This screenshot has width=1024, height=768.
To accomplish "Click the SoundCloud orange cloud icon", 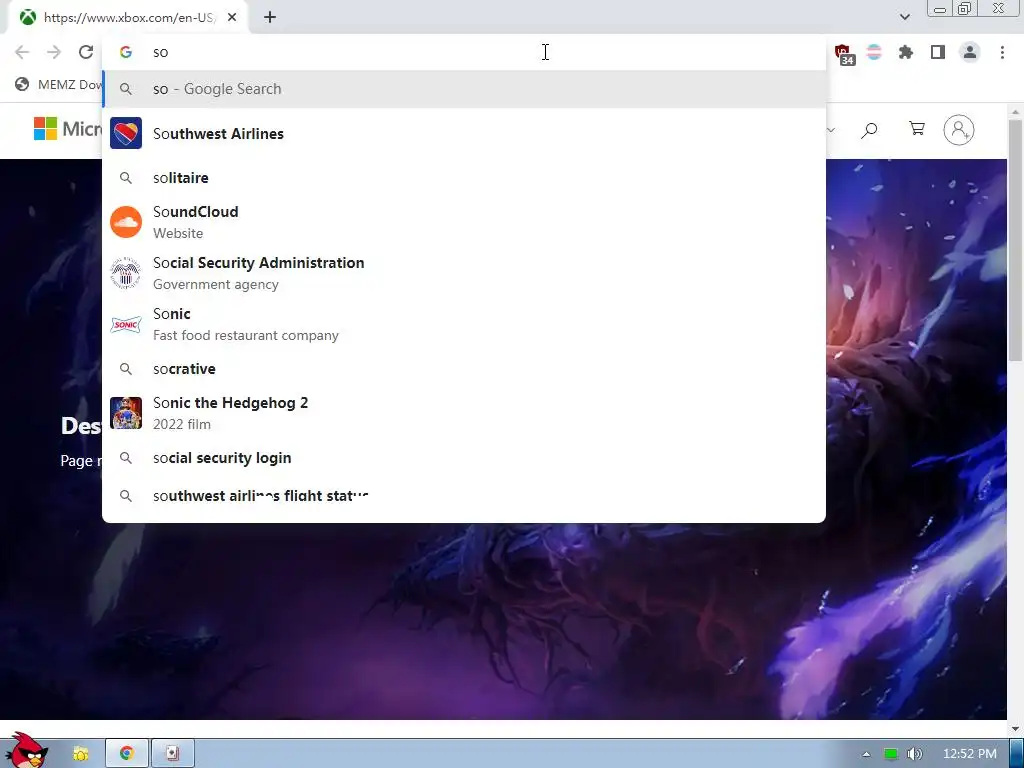I will coord(126,222).
